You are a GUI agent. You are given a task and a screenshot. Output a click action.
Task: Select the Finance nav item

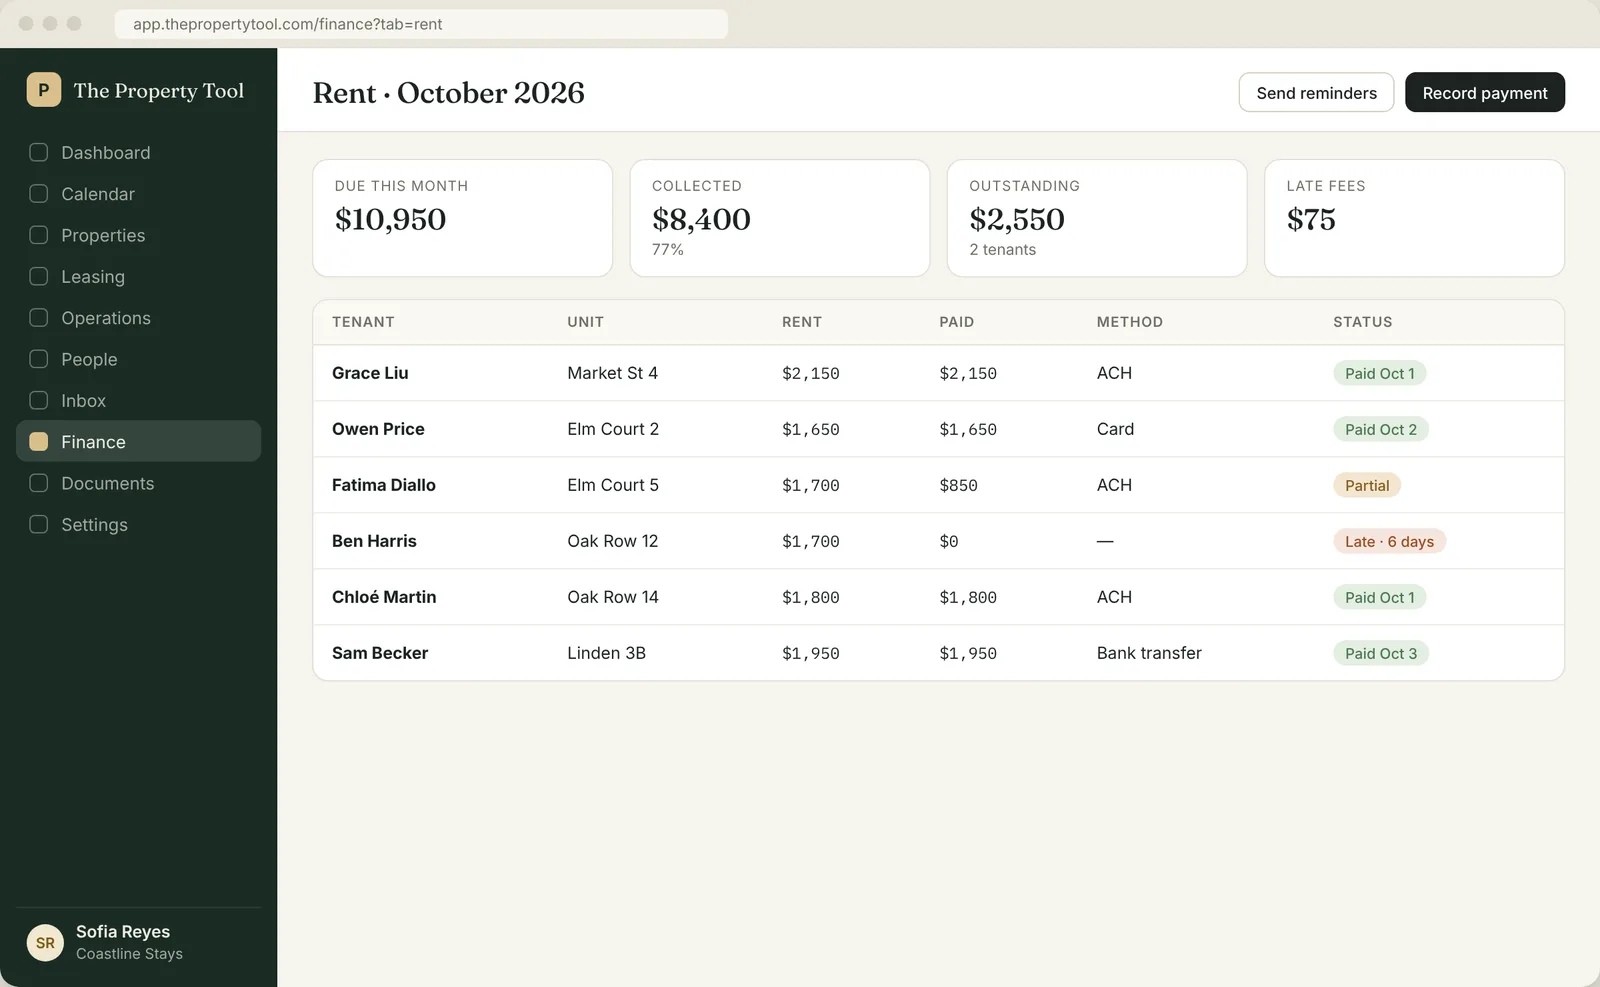coord(139,441)
